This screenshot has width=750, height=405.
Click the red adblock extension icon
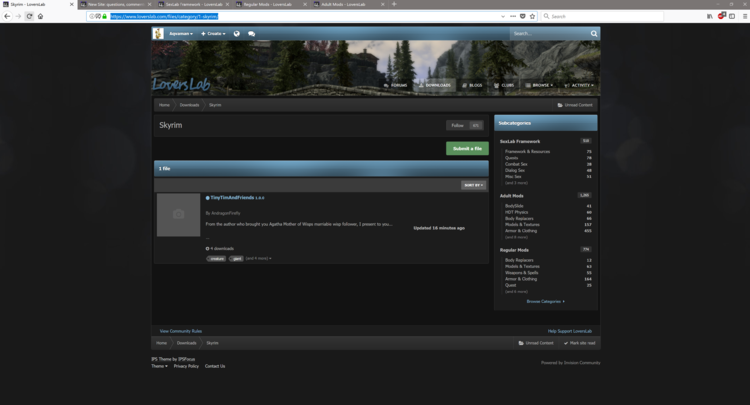pyautogui.click(x=721, y=16)
